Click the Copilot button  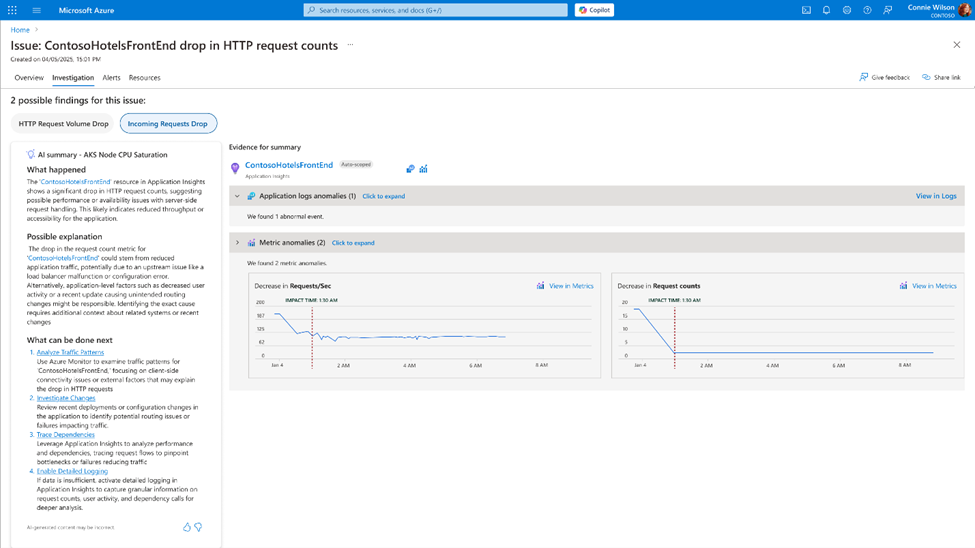tap(594, 10)
